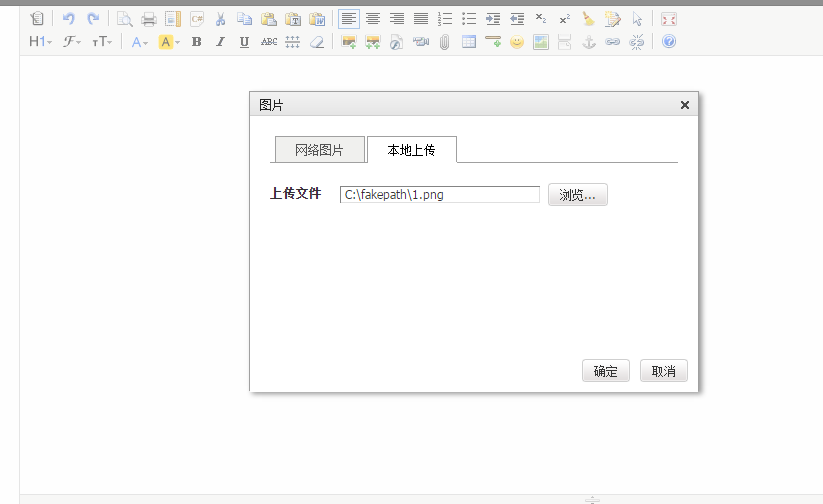Paste as plain text (T clipboard)
This screenshot has width=823, height=504.
click(293, 19)
